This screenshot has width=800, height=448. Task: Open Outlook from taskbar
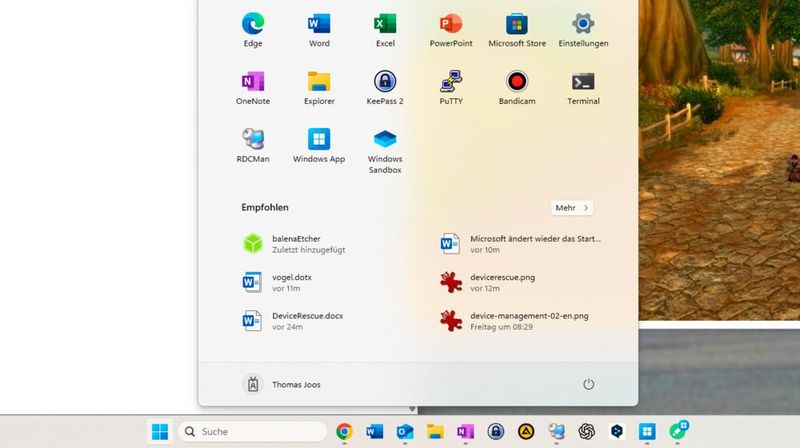[x=405, y=432]
